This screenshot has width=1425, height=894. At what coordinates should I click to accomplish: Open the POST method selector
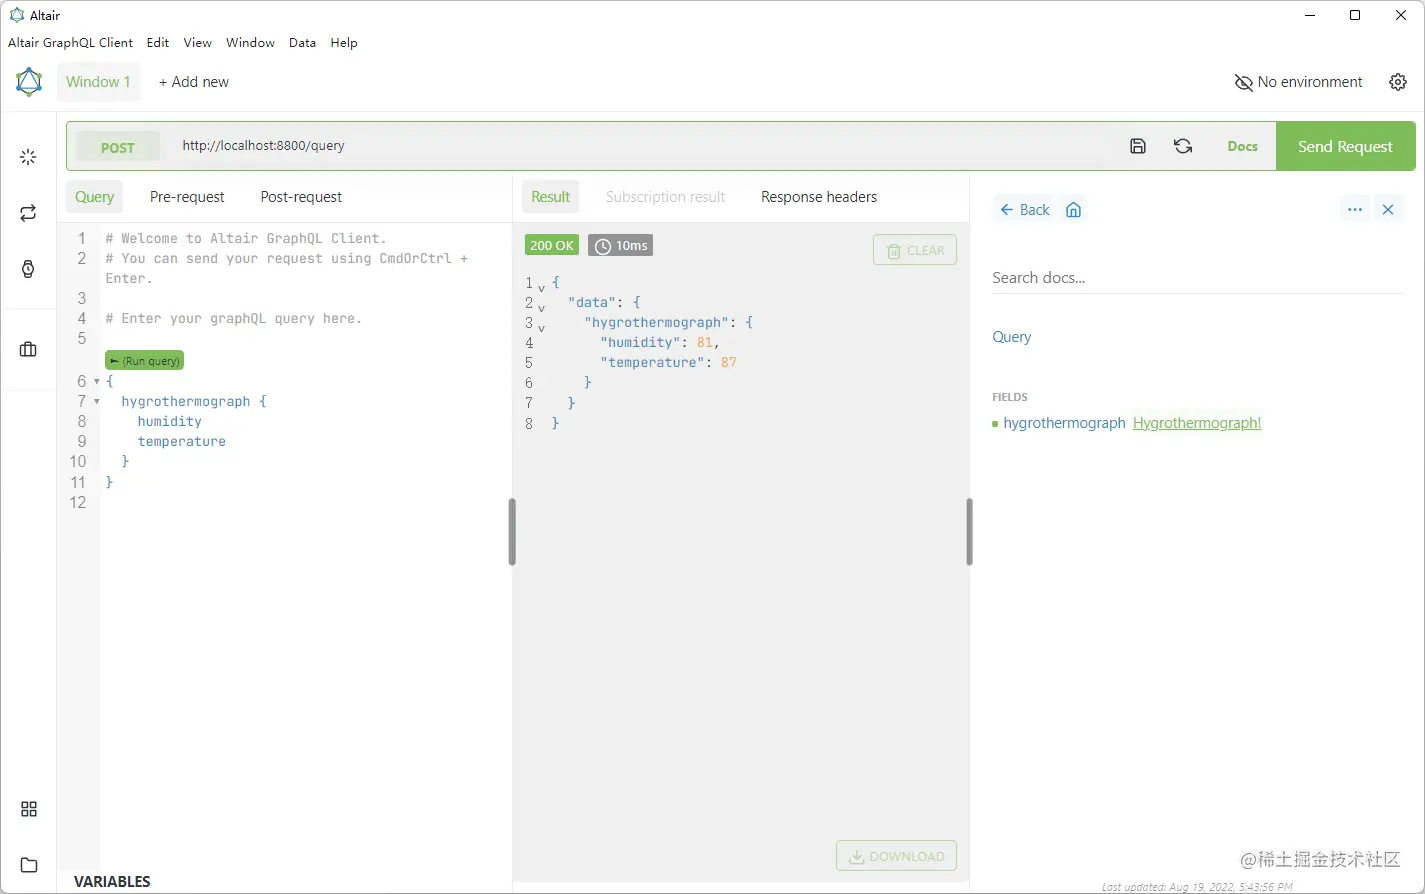coord(117,146)
